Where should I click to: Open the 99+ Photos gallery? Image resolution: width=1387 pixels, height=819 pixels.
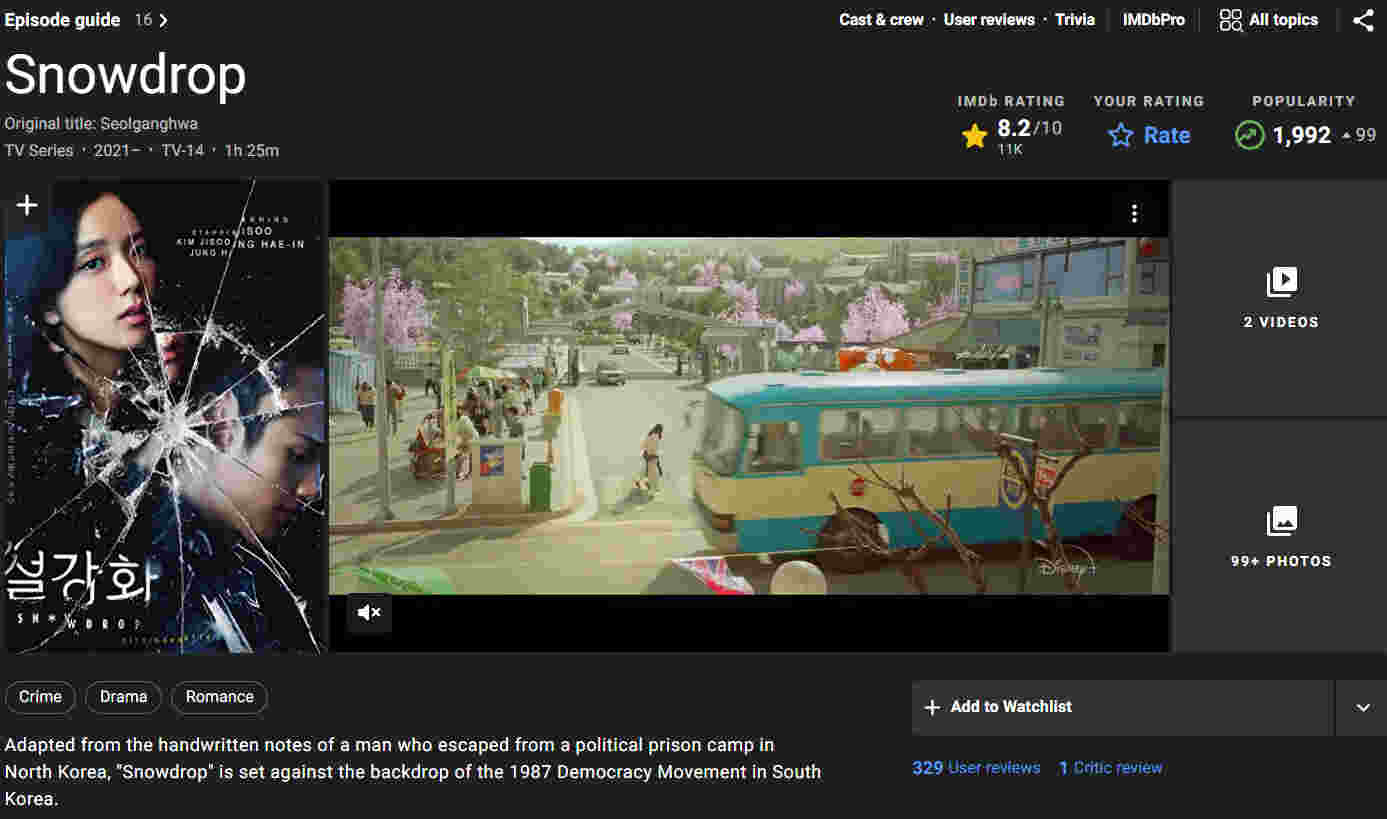(x=1281, y=537)
